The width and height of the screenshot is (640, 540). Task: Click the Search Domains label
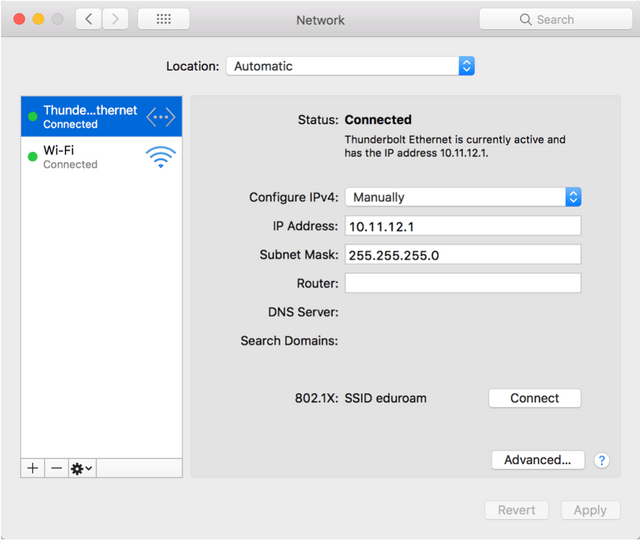tap(289, 341)
